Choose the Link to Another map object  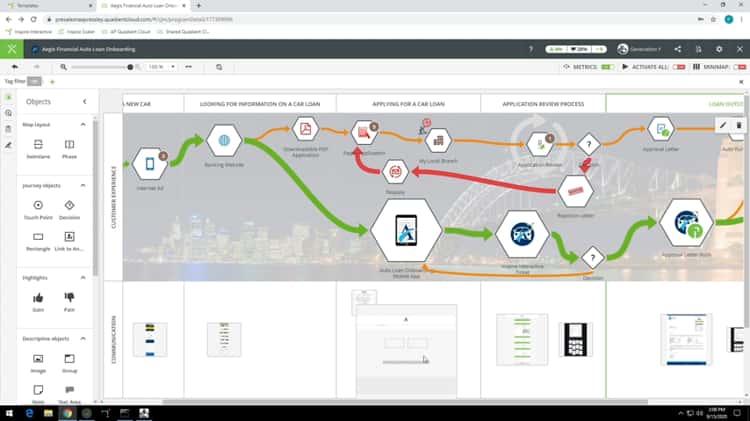pyautogui.click(x=69, y=241)
